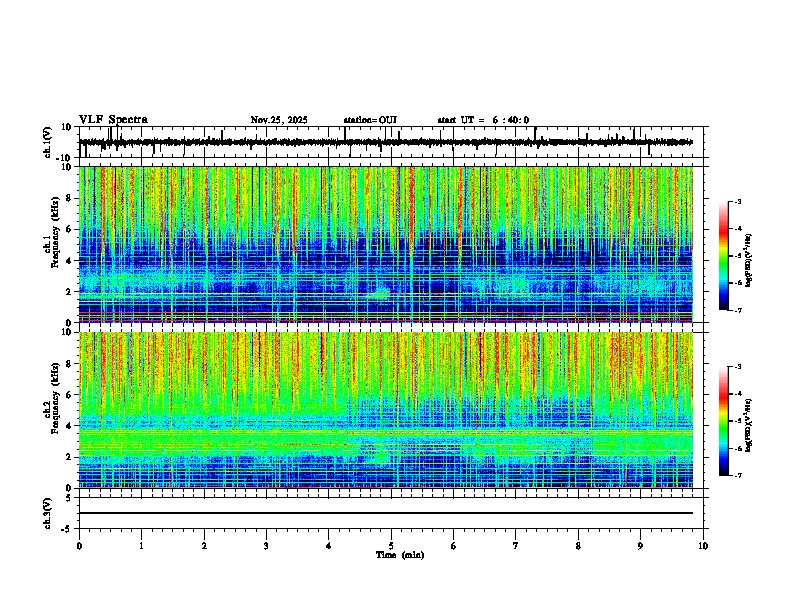Pick the ch.2 spectrogram color scale bar
792x612 pixels.
tap(724, 421)
